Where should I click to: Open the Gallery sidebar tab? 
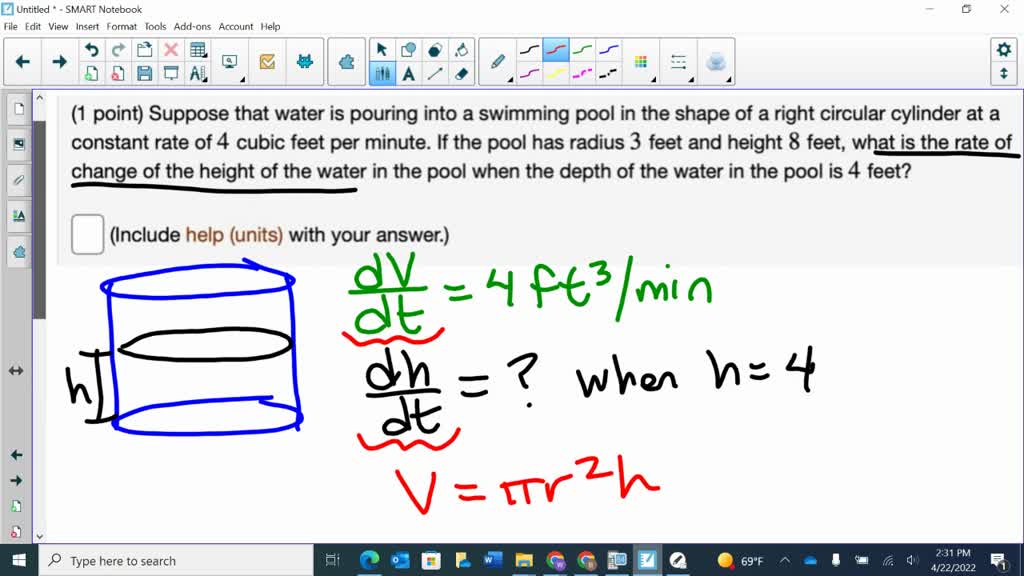[x=16, y=143]
